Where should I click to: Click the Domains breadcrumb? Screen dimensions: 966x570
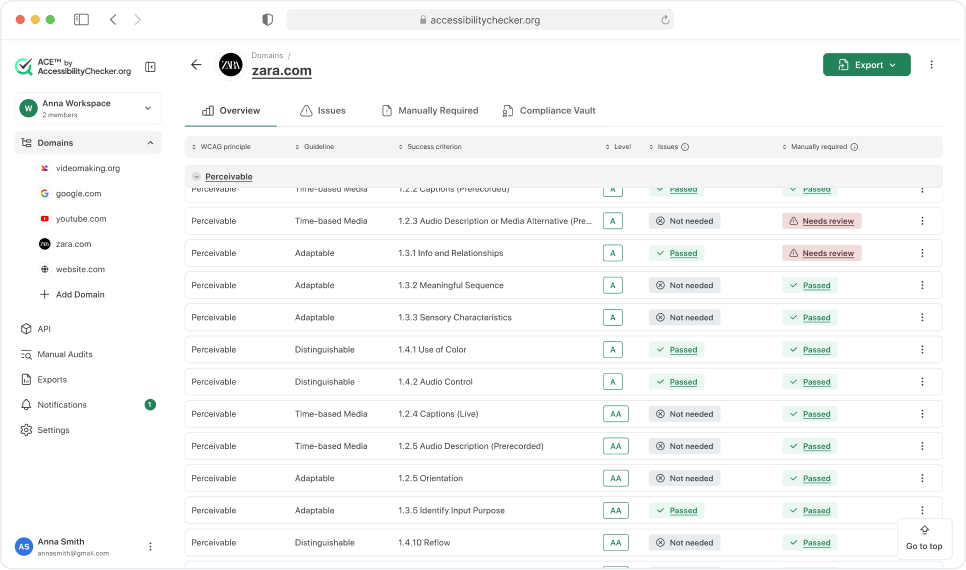267,55
